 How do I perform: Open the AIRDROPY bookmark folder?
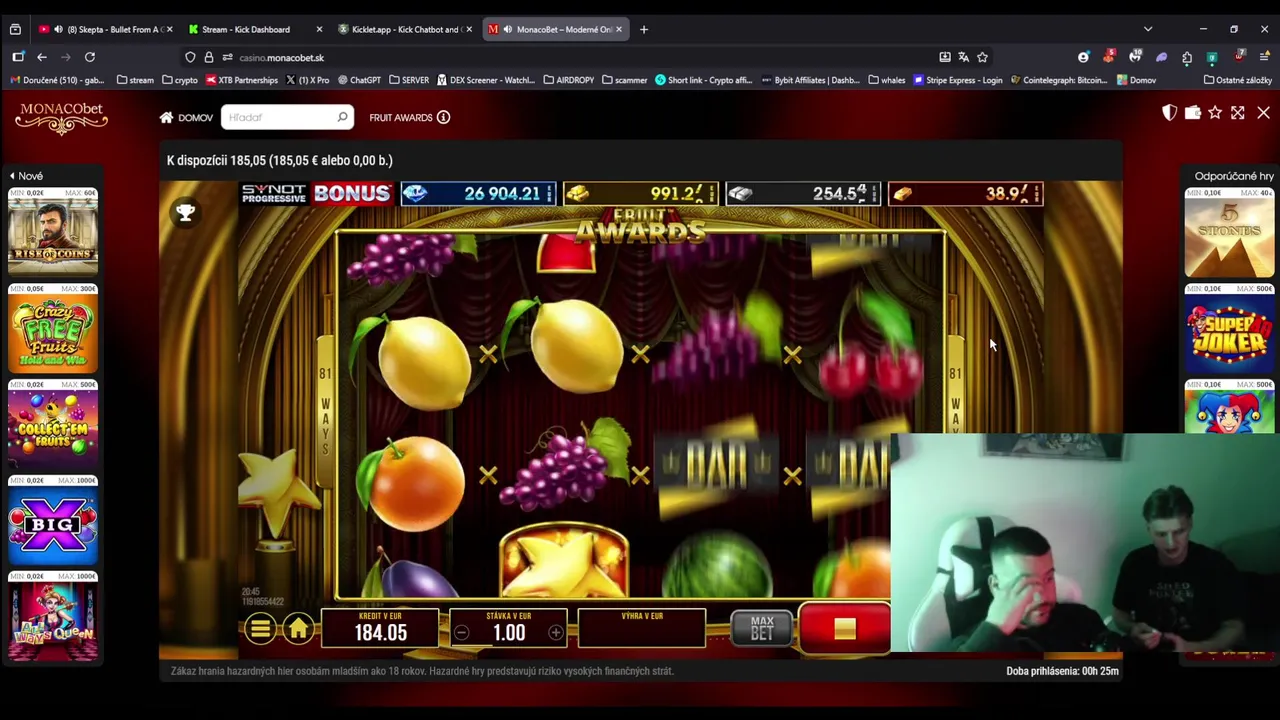(568, 80)
